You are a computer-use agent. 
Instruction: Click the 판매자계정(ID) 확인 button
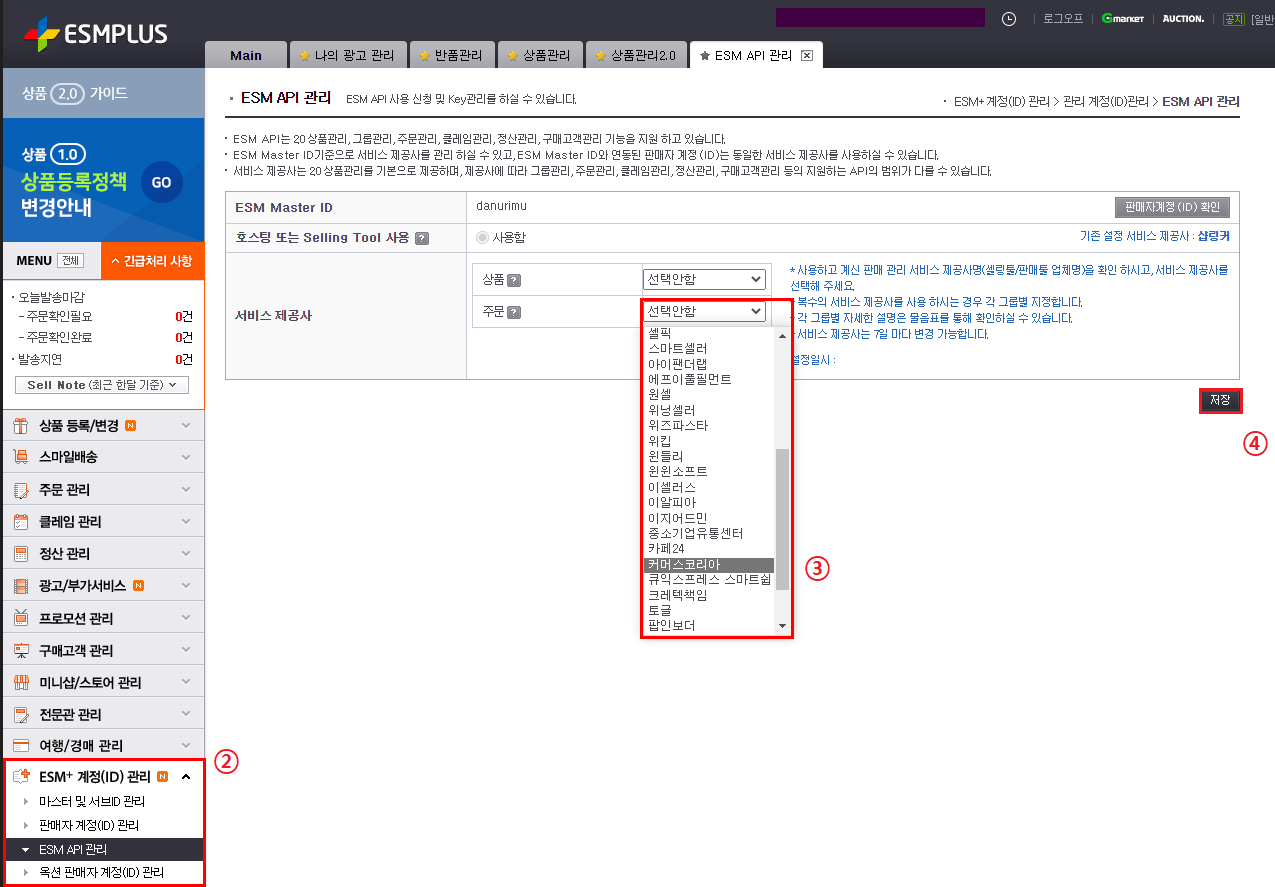tap(1172, 207)
